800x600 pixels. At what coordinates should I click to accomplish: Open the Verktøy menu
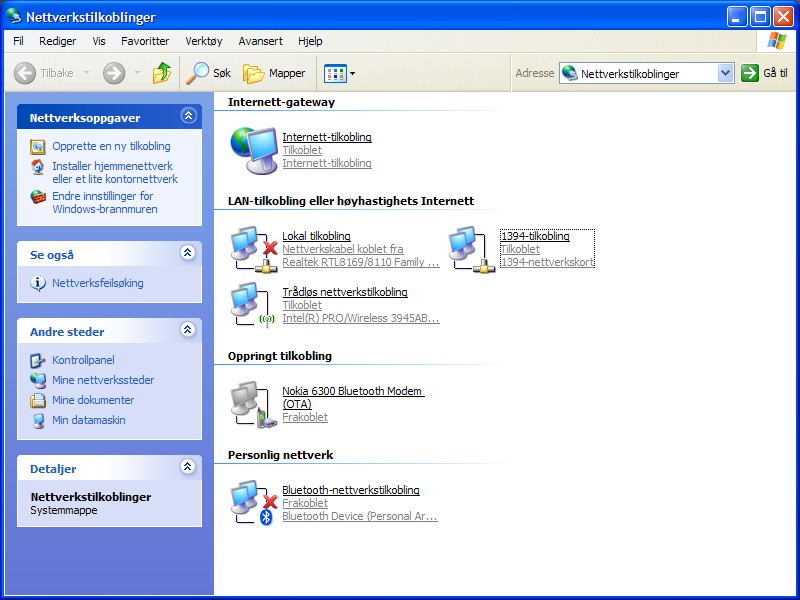click(204, 41)
